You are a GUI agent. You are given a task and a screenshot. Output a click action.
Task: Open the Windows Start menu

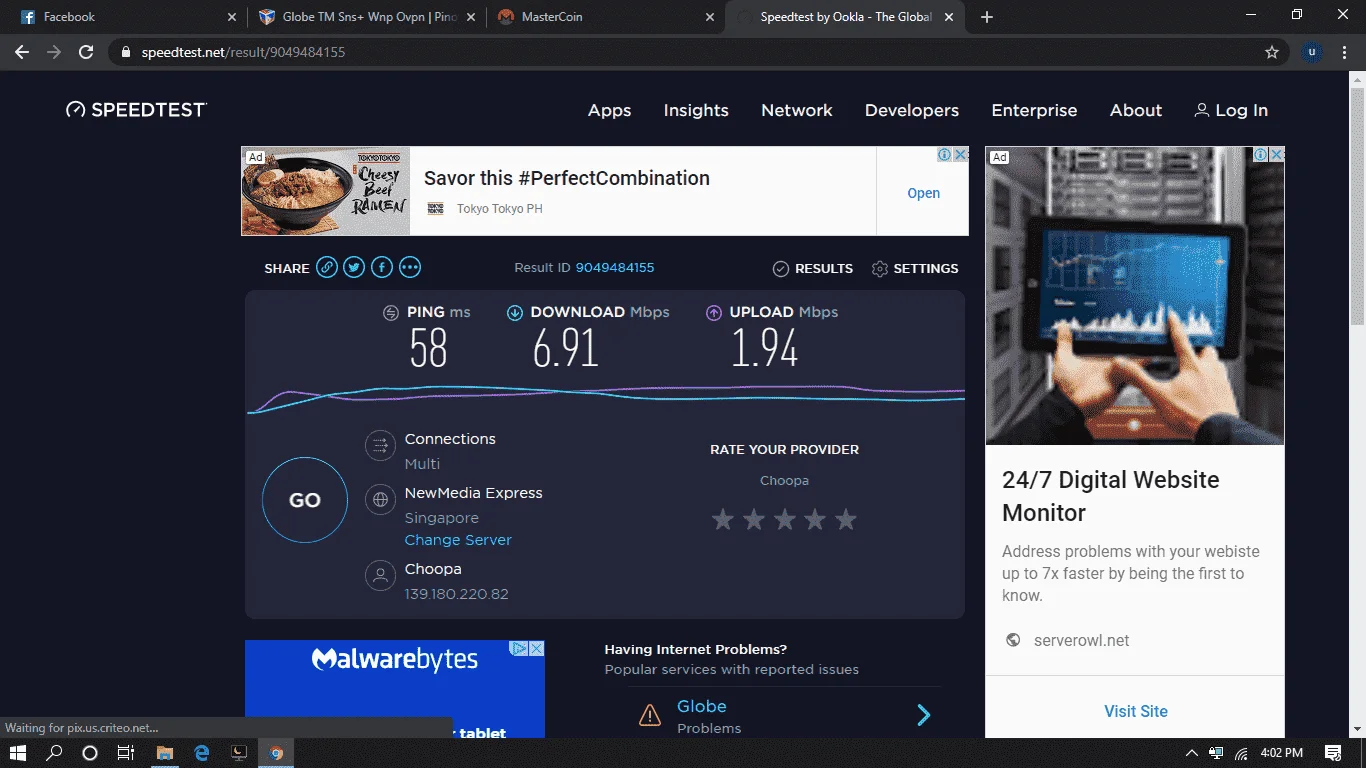point(17,753)
